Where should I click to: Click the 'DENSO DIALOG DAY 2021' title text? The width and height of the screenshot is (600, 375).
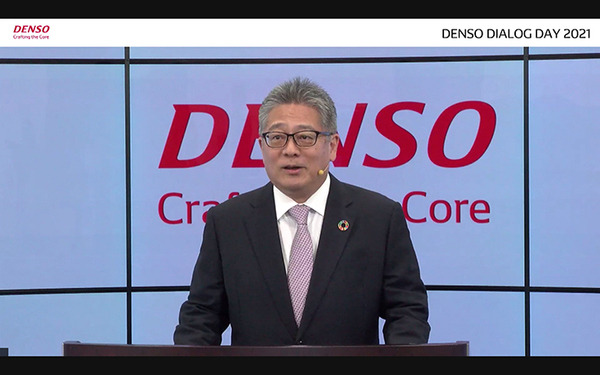tap(516, 34)
